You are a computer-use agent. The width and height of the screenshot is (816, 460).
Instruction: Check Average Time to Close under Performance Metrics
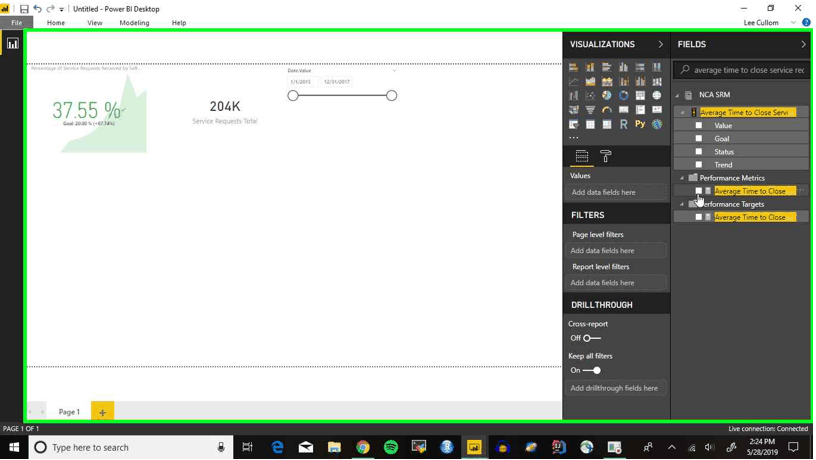pyautogui.click(x=699, y=191)
